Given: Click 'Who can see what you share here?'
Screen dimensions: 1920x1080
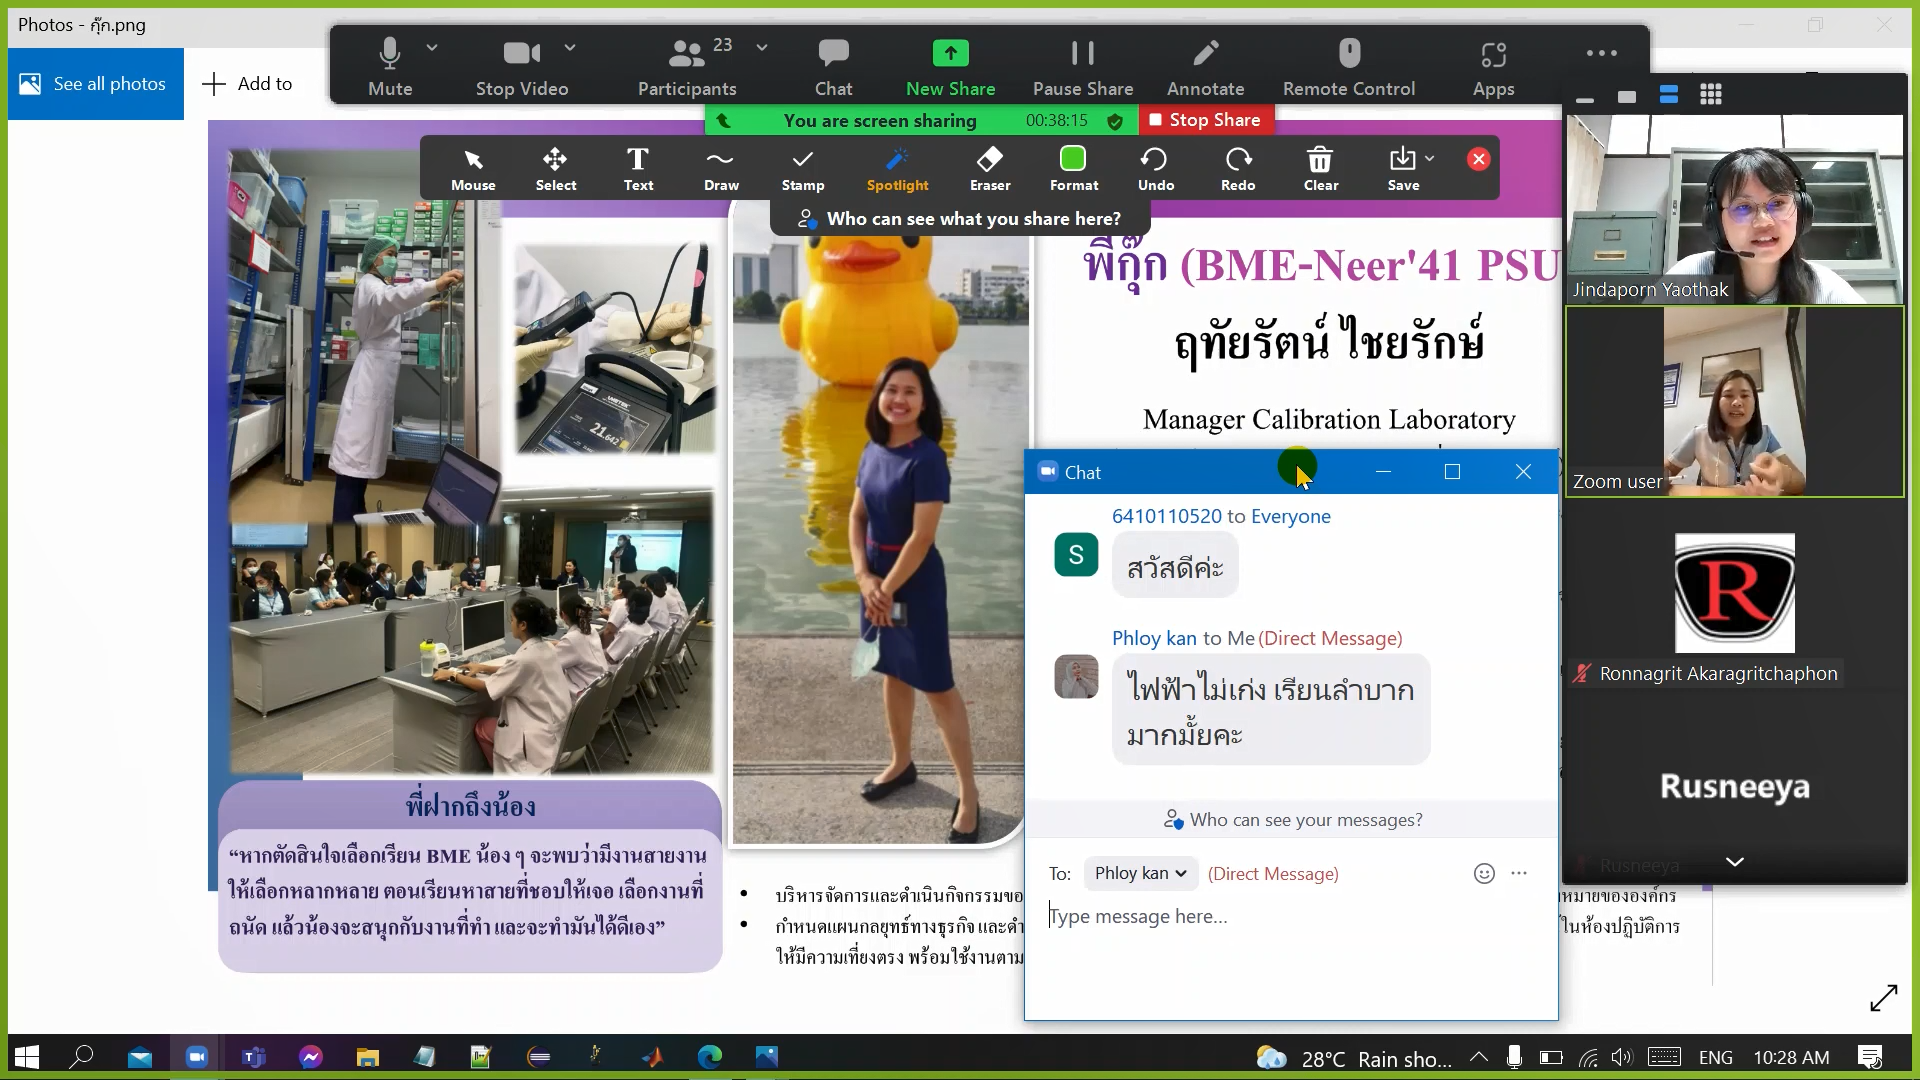Looking at the screenshot, I should coord(960,219).
